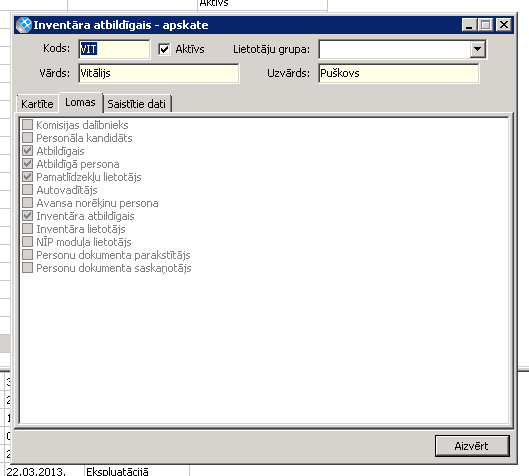Click the Uzvārds field containing Puškovs

[398, 73]
